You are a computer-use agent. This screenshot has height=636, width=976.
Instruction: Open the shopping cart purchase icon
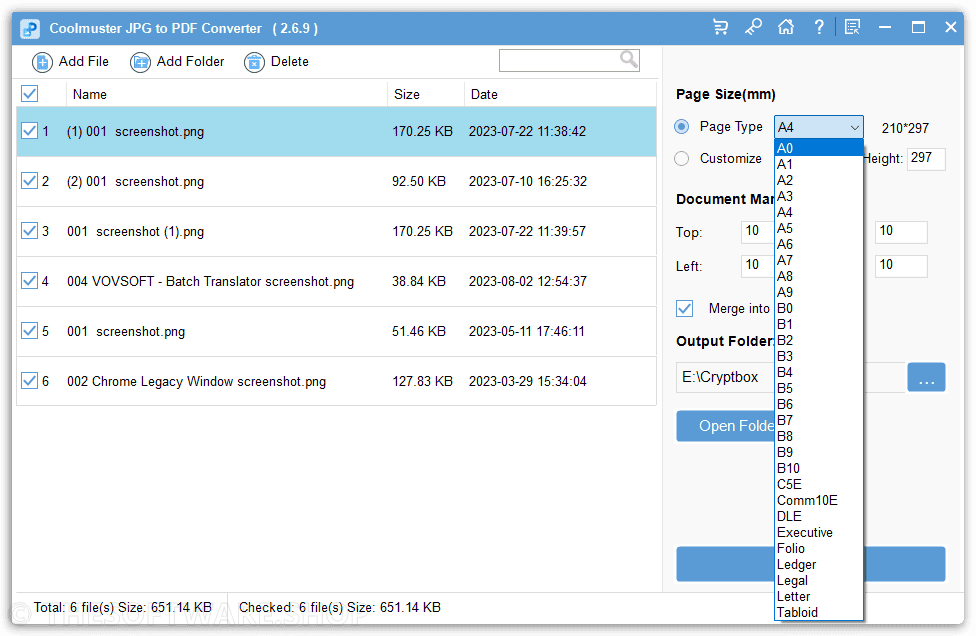point(720,27)
